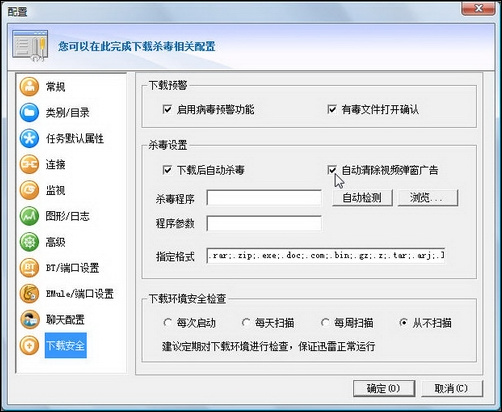Select the 每天扫描 radio option

pos(246,323)
